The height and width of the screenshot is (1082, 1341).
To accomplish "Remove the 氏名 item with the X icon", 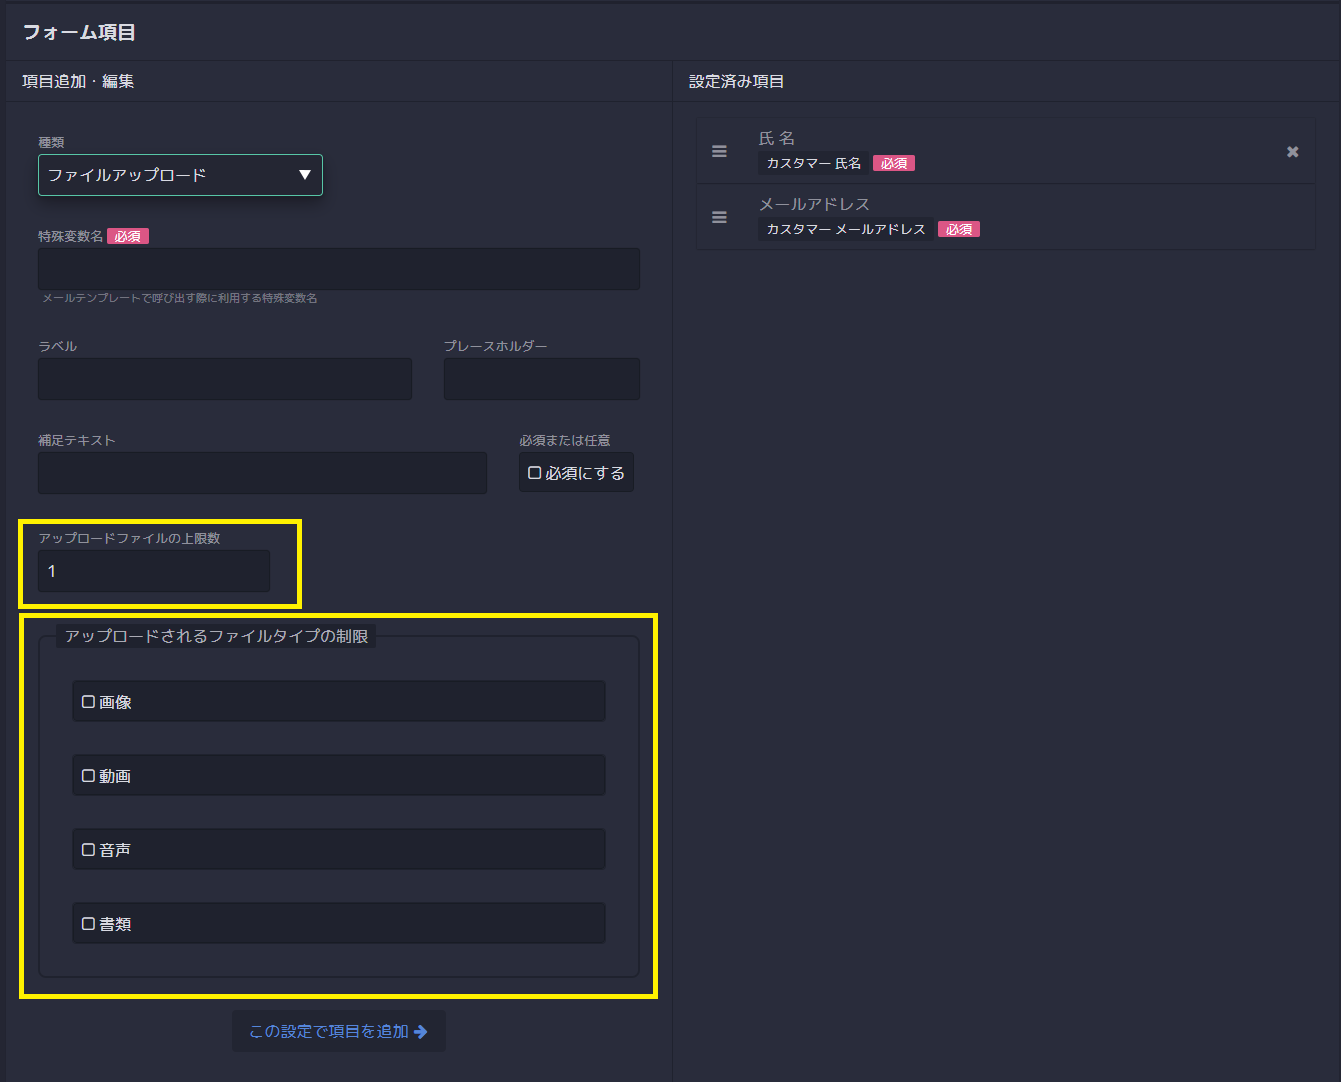I will [x=1292, y=152].
